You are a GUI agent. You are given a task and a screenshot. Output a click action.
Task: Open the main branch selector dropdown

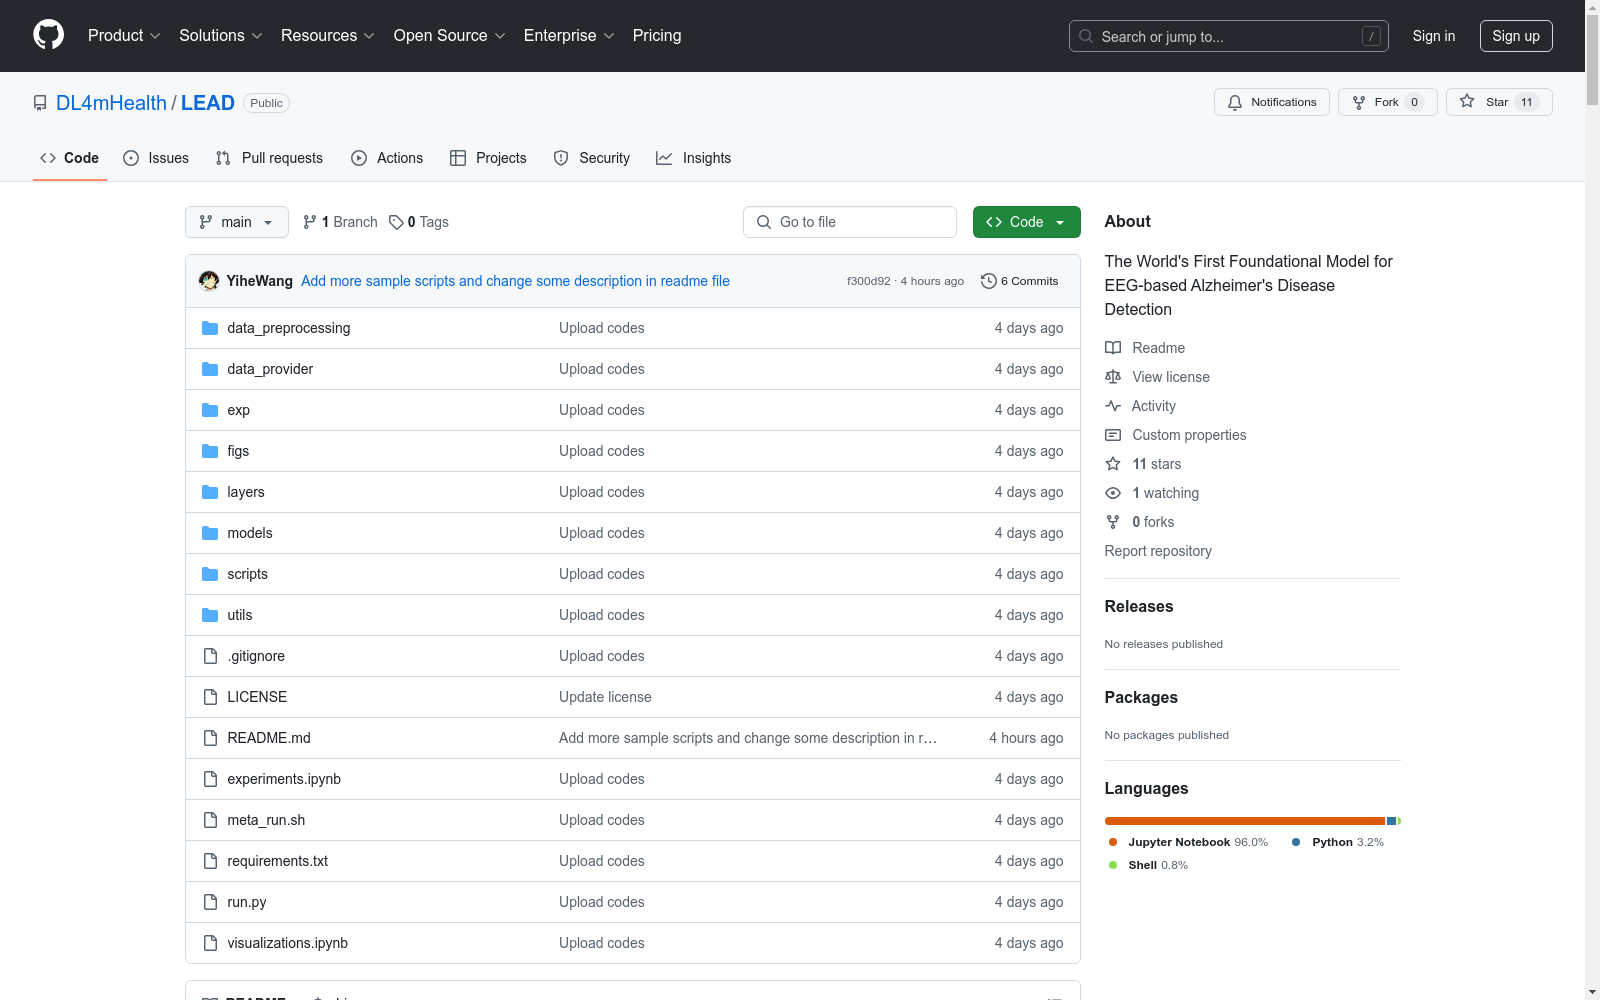pyautogui.click(x=237, y=222)
